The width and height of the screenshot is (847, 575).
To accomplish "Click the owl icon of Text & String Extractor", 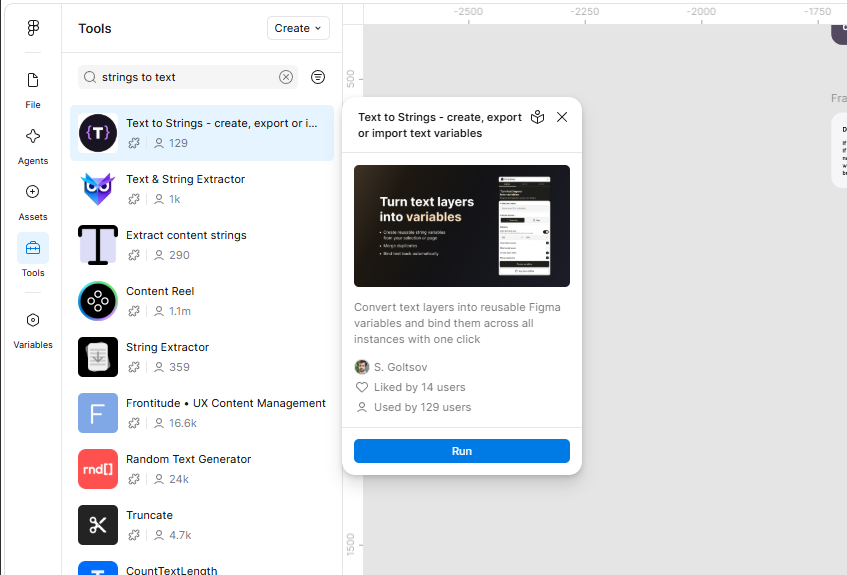I will pos(98,189).
